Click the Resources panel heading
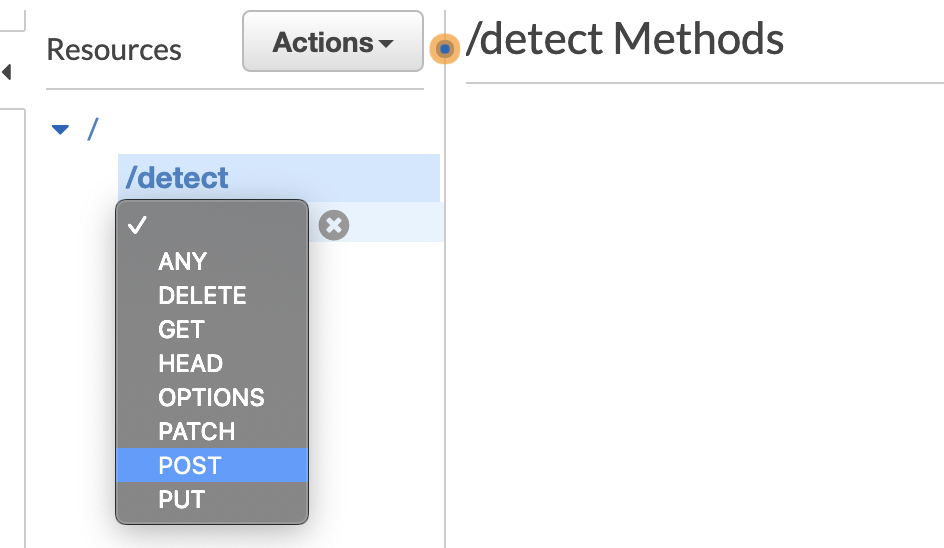 [x=114, y=49]
